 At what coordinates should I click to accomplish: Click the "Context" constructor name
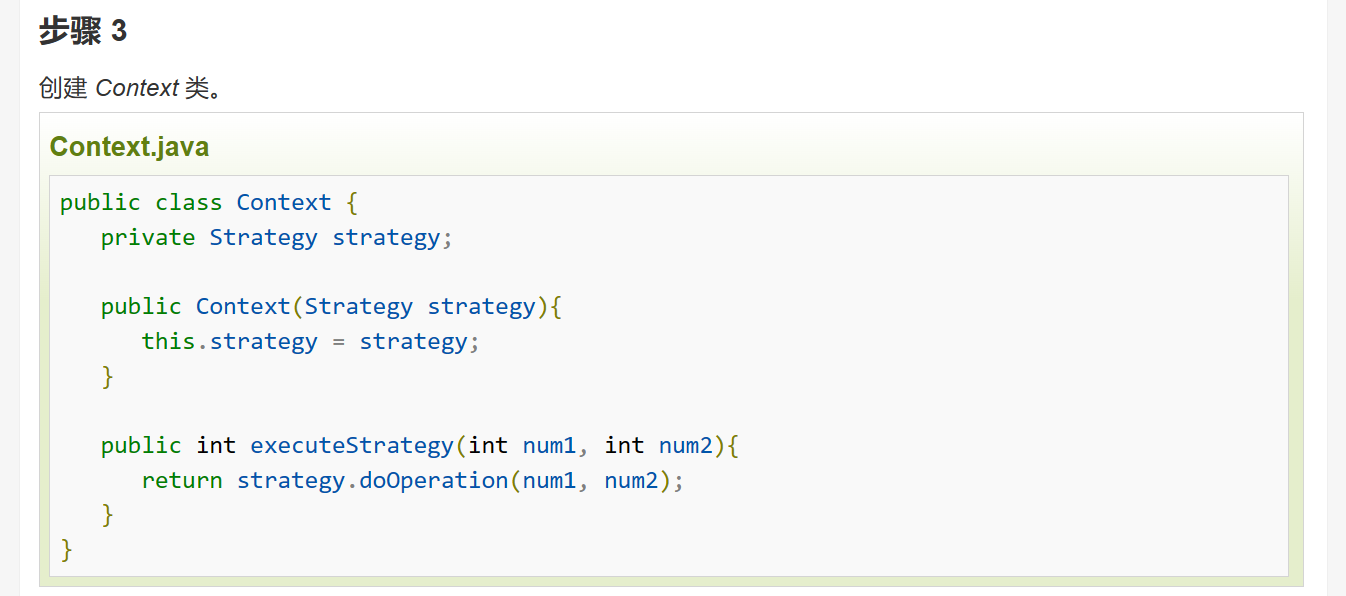tap(243, 307)
